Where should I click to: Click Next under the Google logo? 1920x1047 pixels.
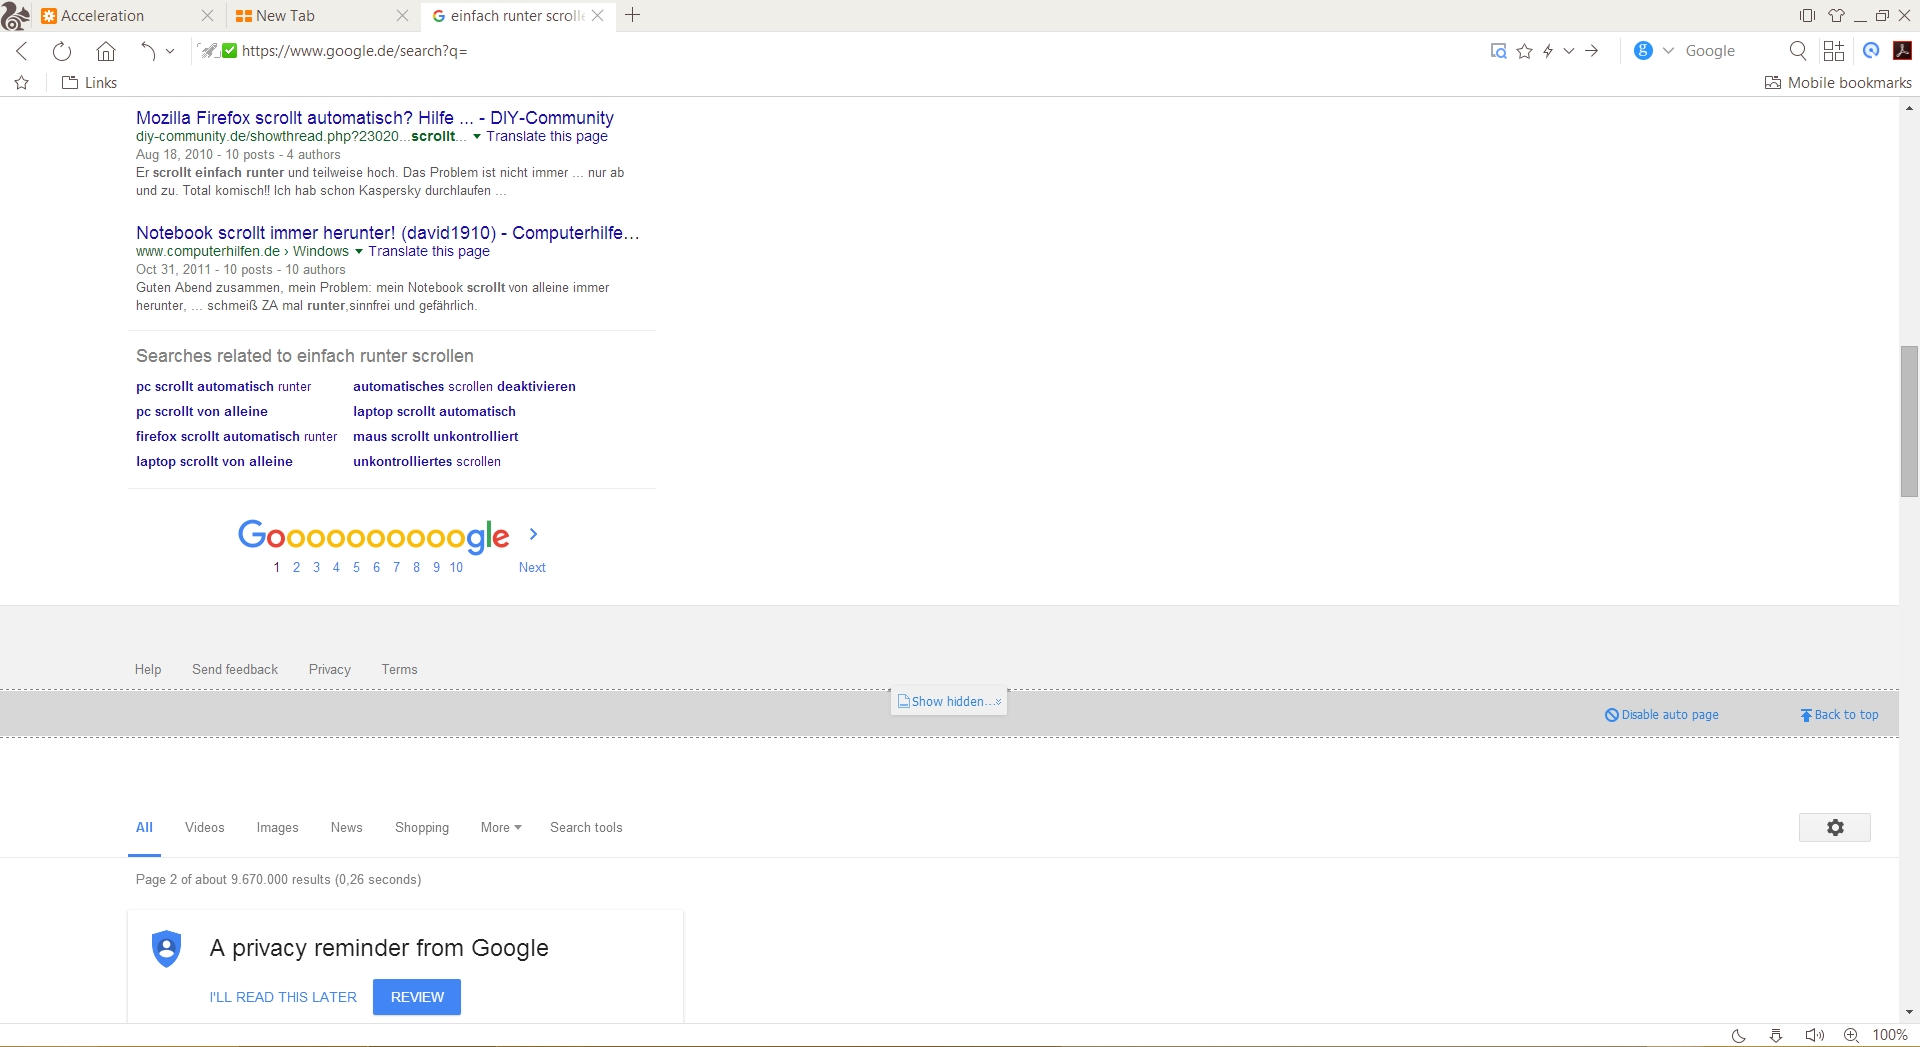pos(532,567)
